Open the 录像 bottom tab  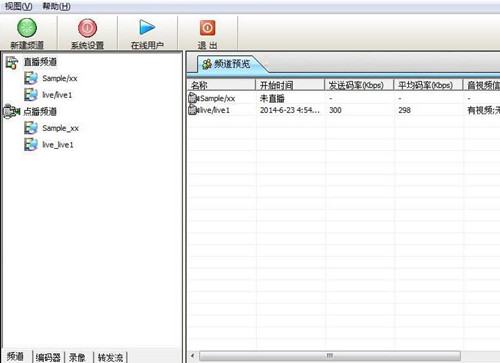(77, 357)
